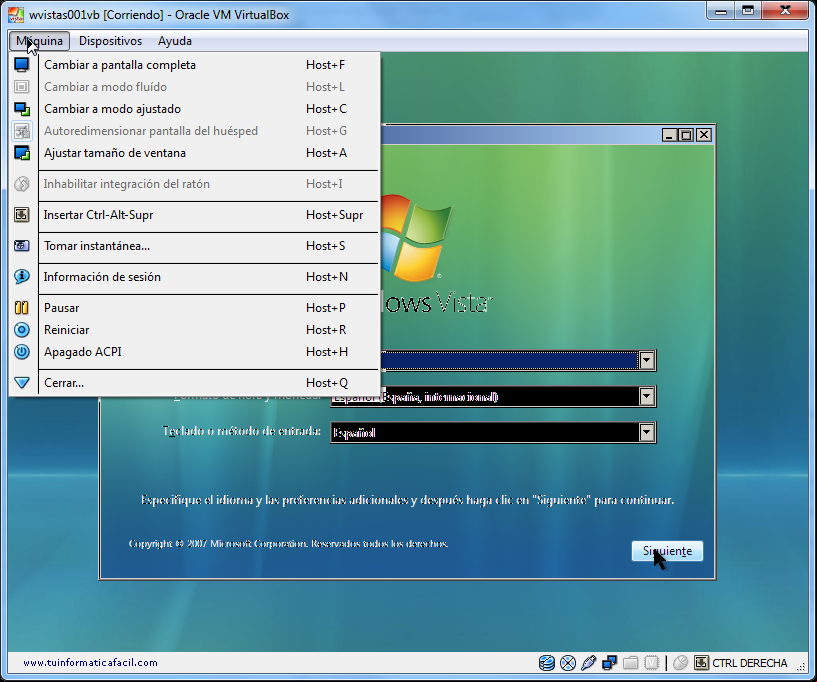The width and height of the screenshot is (817, 682).
Task: Maximize the Vista setup dialog
Action: click(686, 135)
